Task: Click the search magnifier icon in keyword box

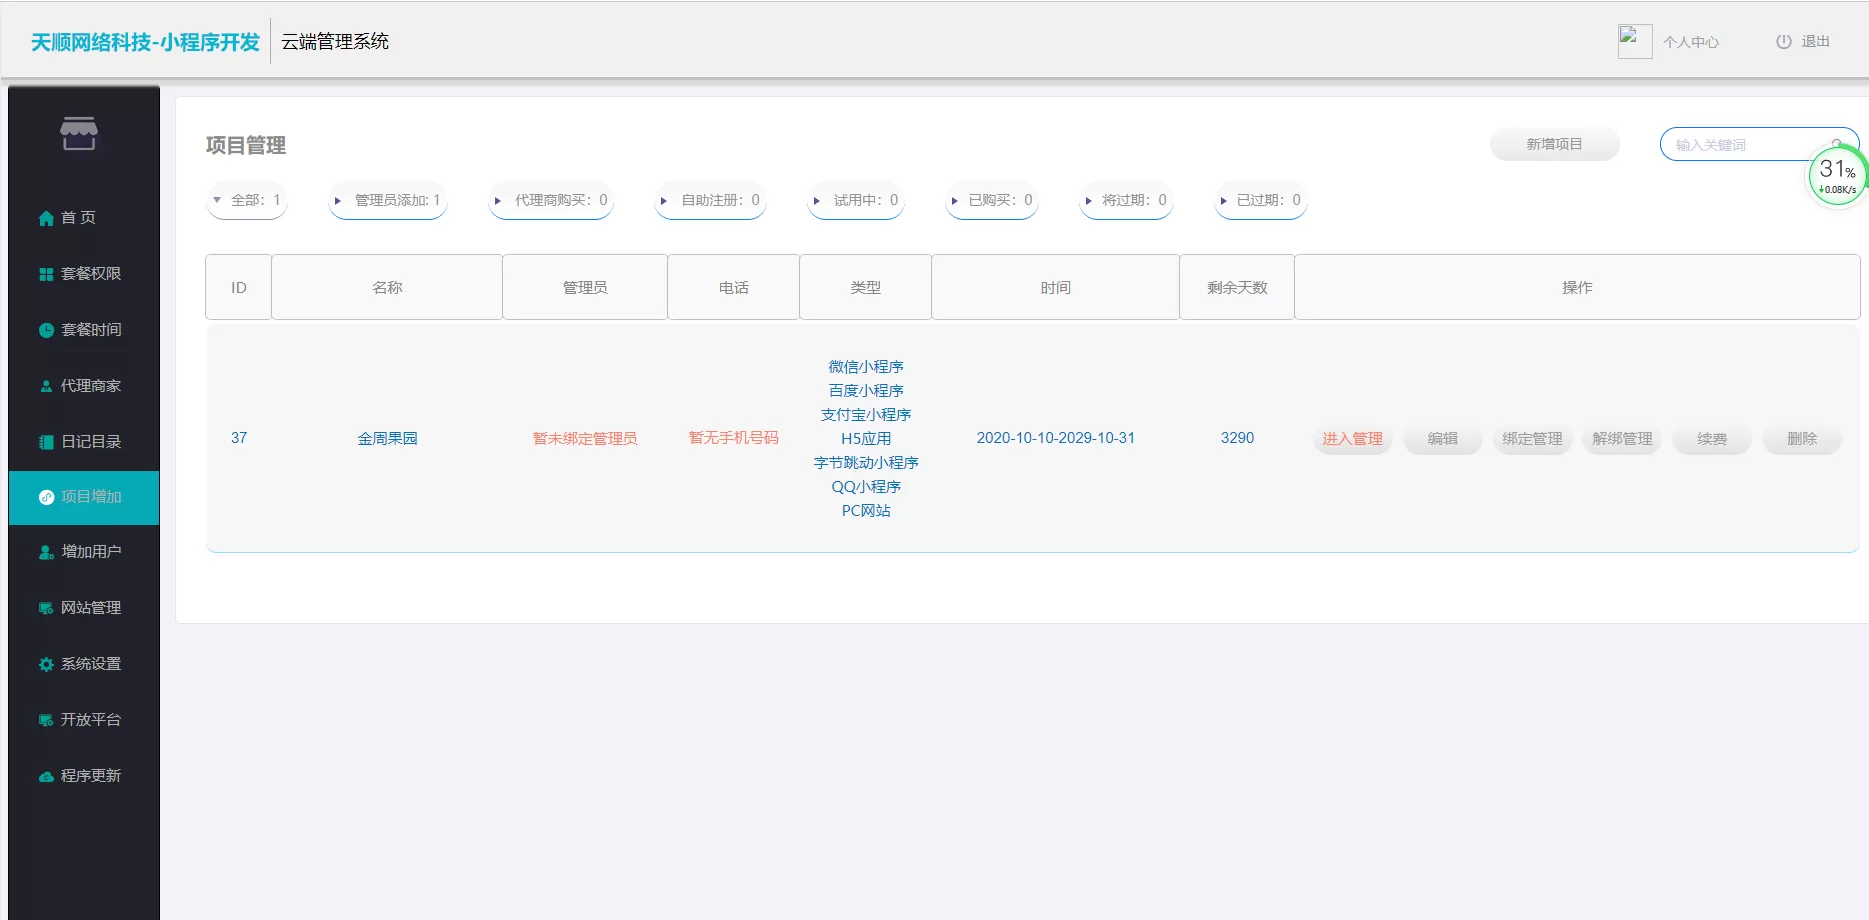Action: tap(1836, 143)
